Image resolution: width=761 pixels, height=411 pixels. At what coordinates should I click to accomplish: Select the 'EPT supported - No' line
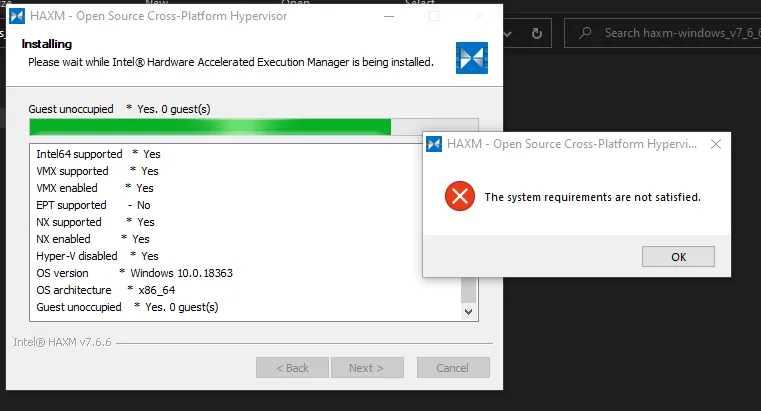click(x=93, y=205)
